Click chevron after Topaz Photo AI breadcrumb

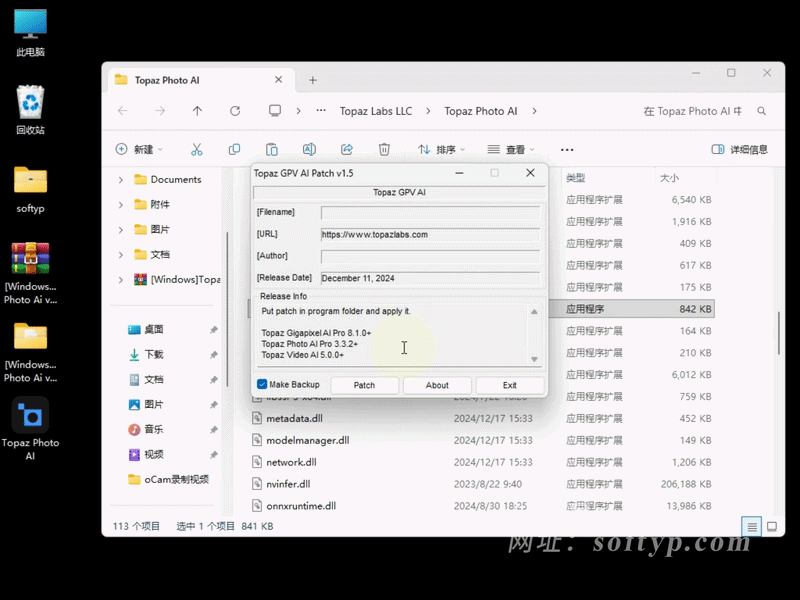point(534,111)
